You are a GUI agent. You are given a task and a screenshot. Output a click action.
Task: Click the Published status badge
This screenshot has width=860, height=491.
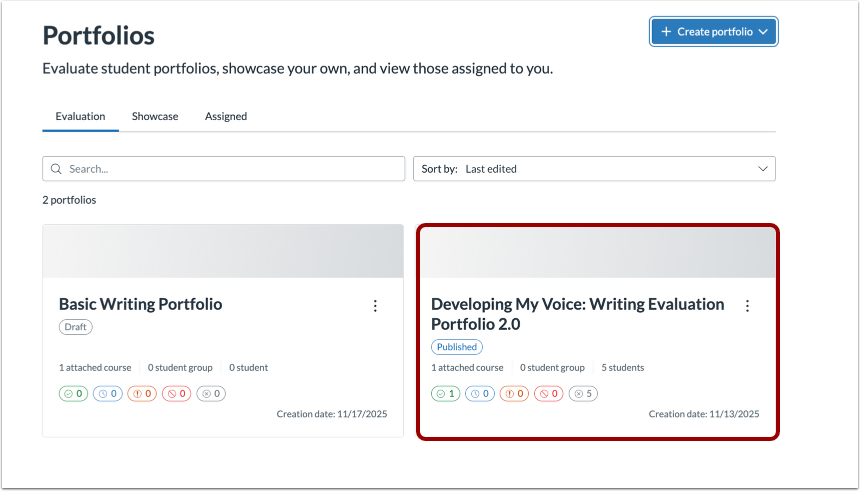point(457,347)
